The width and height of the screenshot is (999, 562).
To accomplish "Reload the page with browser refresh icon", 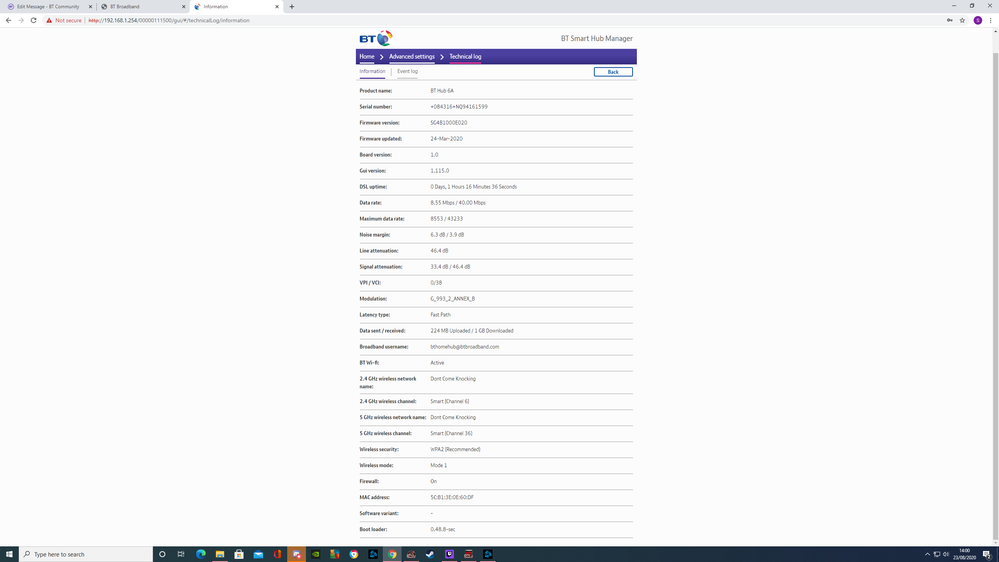I will [x=33, y=20].
